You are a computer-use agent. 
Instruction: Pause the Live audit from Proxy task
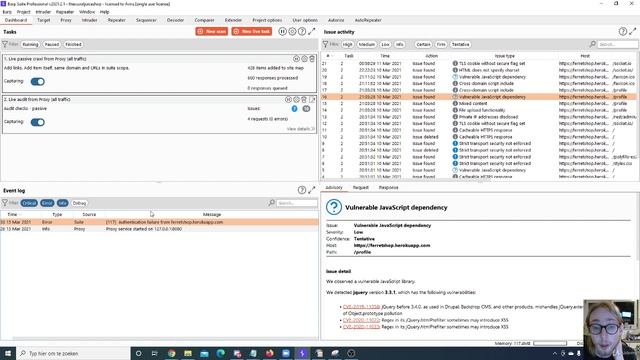288,100
